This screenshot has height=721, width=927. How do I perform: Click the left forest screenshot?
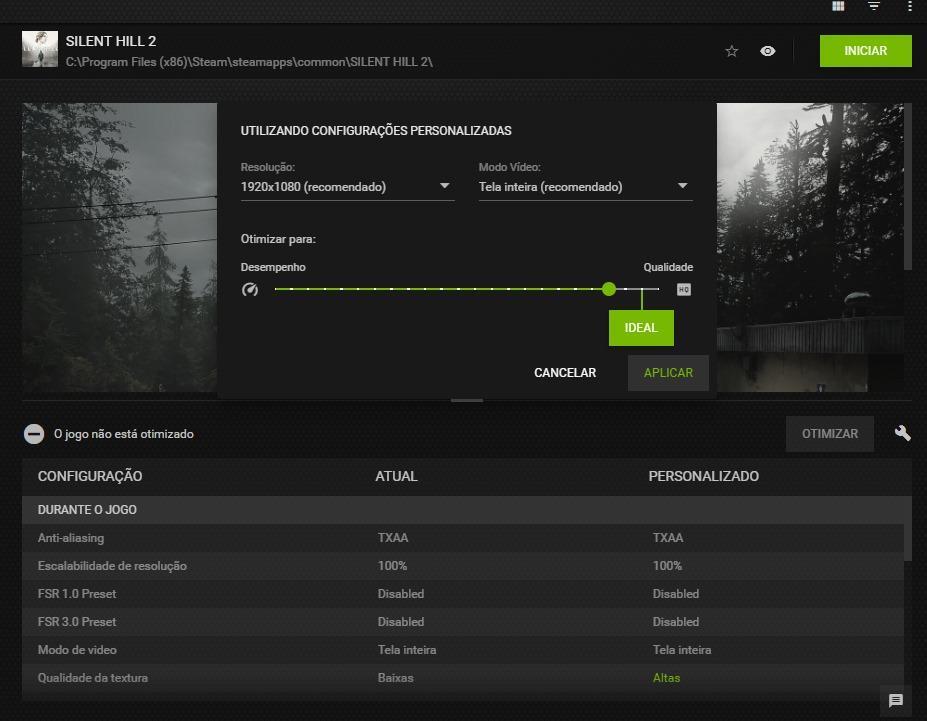pyautogui.click(x=119, y=247)
